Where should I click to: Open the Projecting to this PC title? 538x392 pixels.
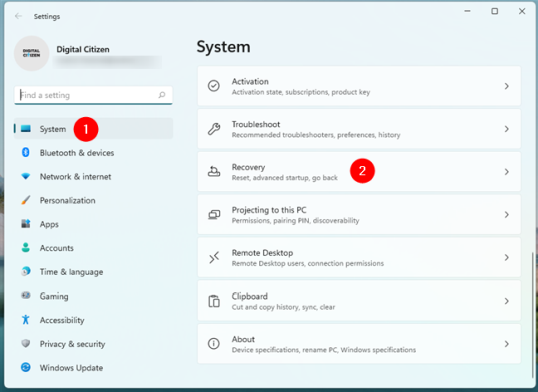(x=269, y=210)
